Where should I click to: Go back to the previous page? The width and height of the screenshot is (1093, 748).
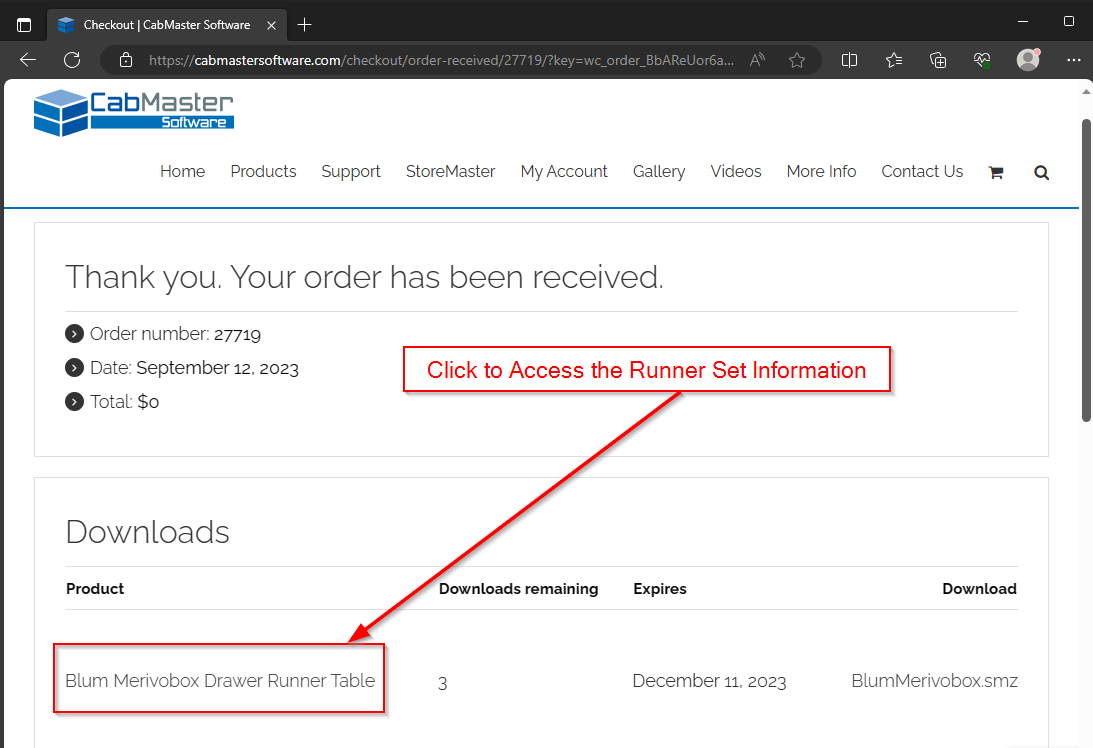[x=28, y=60]
